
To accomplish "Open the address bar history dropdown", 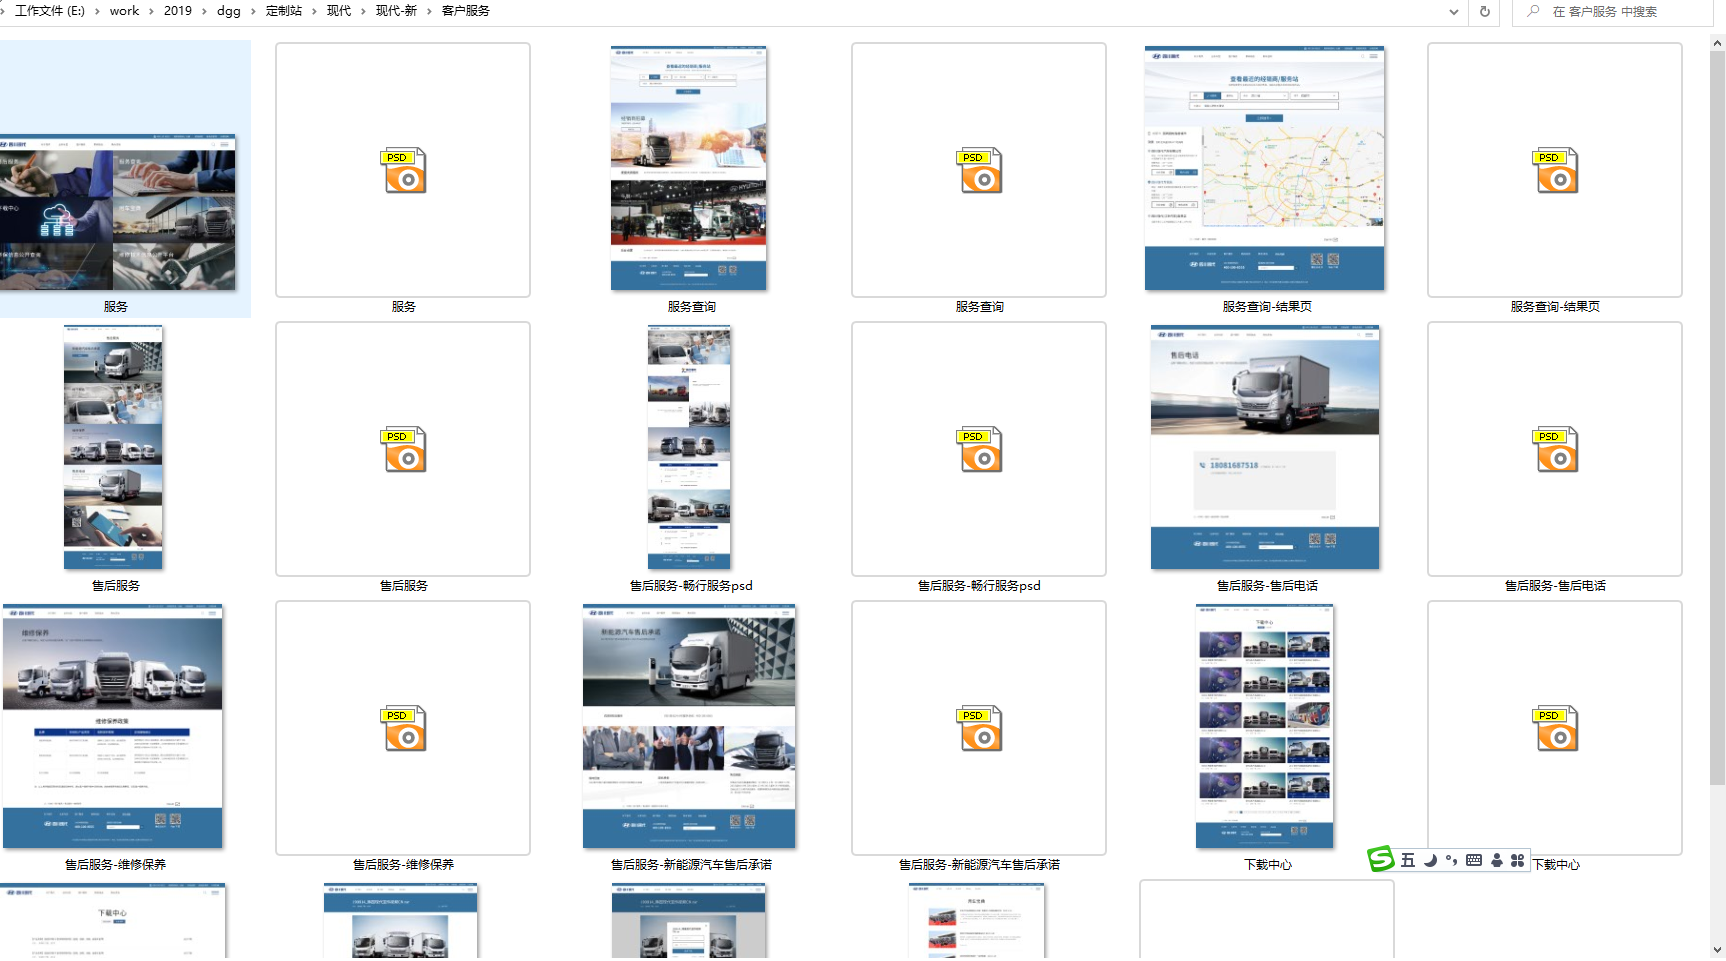I will pyautogui.click(x=1453, y=12).
